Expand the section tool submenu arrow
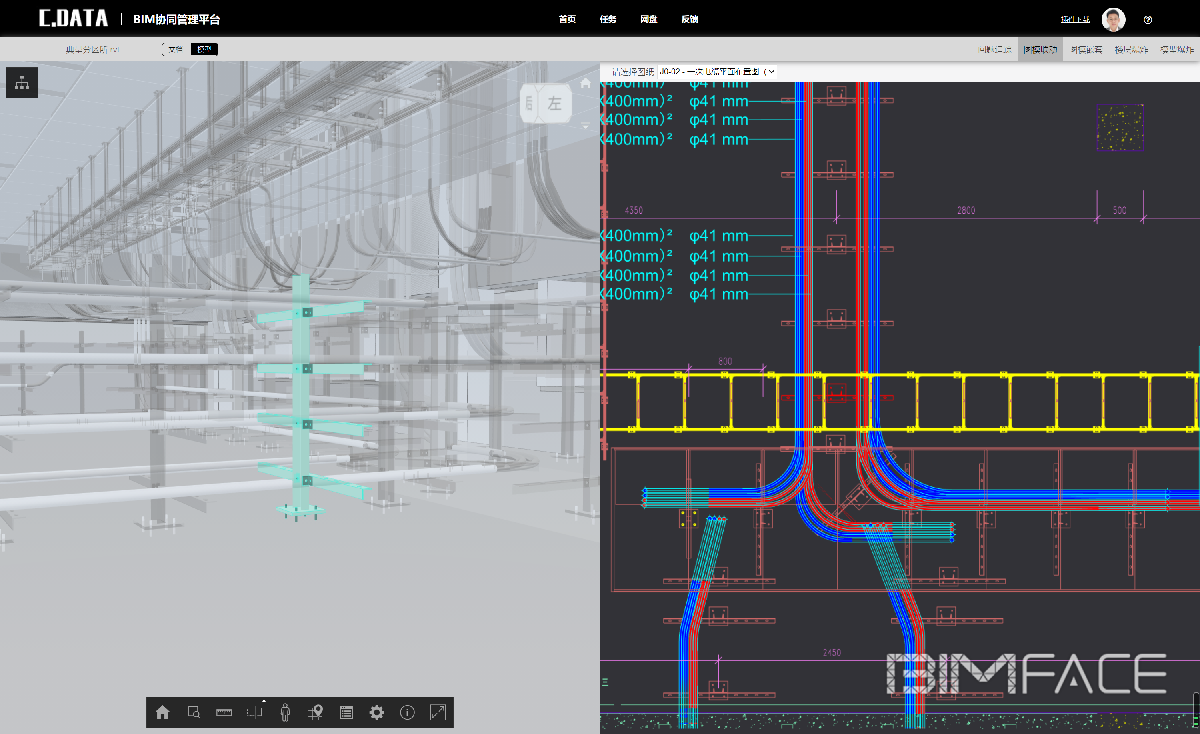This screenshot has height=734, width=1200. pyautogui.click(x=264, y=701)
